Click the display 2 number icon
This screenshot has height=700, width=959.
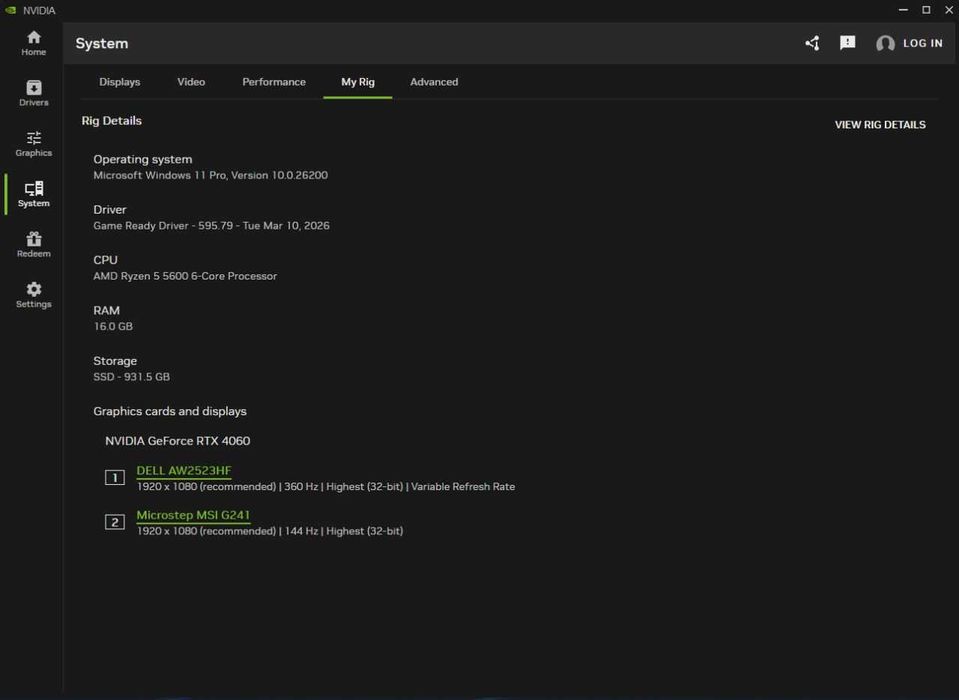pos(114,522)
